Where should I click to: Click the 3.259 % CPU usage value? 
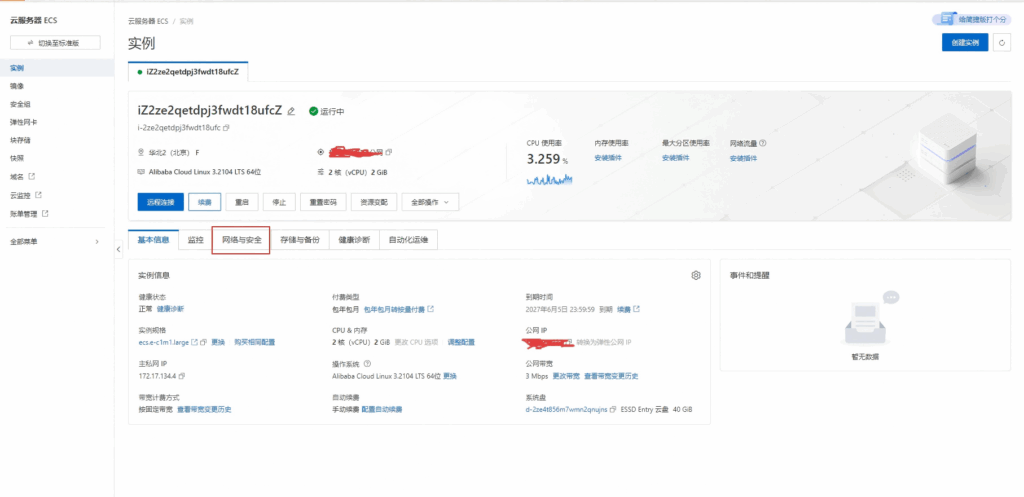[547, 159]
